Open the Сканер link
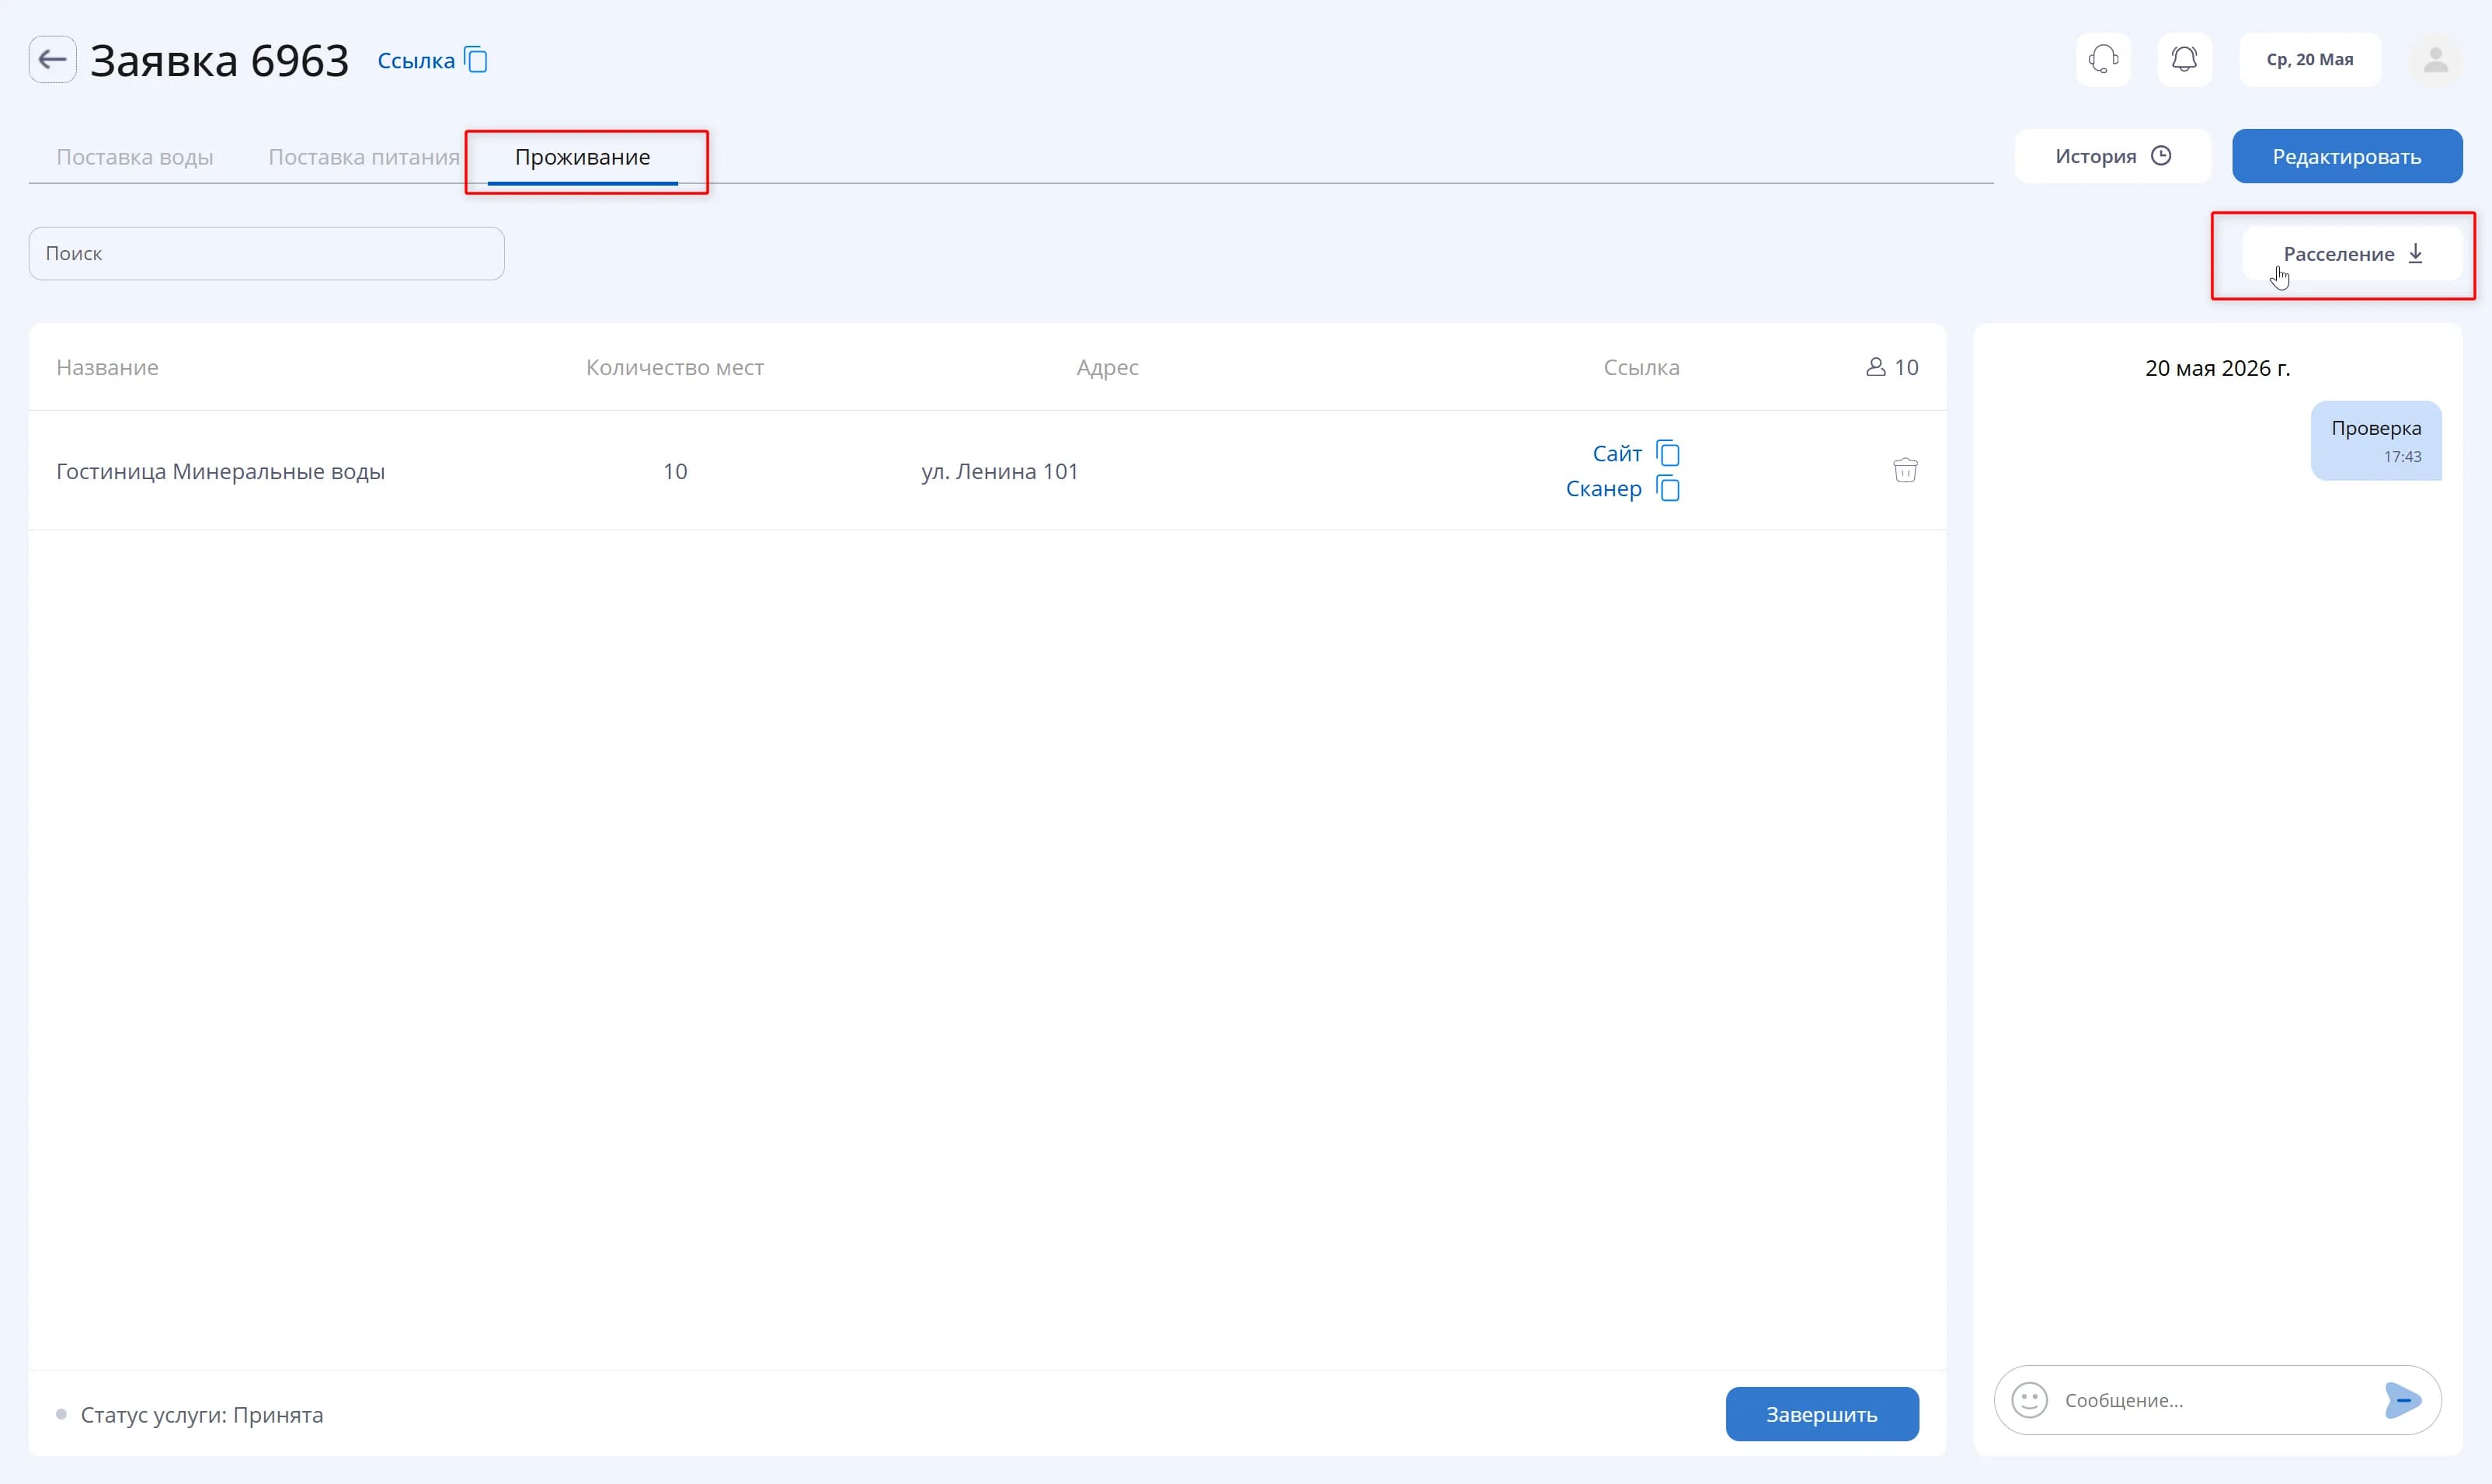2492x1484 pixels. 1603,488
